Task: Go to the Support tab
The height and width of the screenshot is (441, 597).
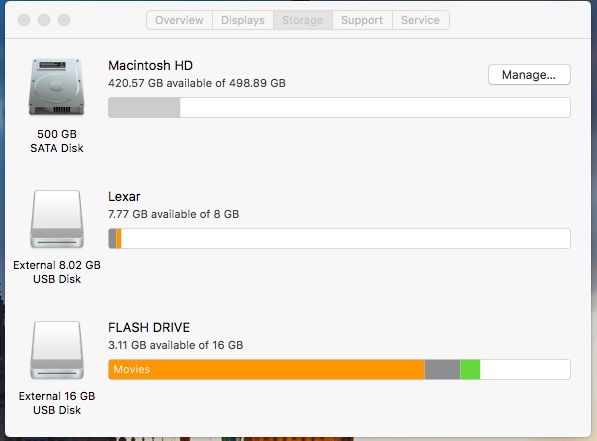Action: point(362,20)
